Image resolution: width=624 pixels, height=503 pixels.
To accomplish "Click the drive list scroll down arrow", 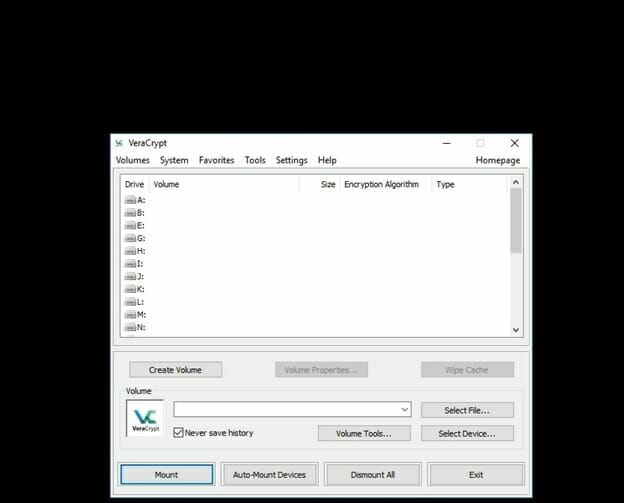I will 516,330.
